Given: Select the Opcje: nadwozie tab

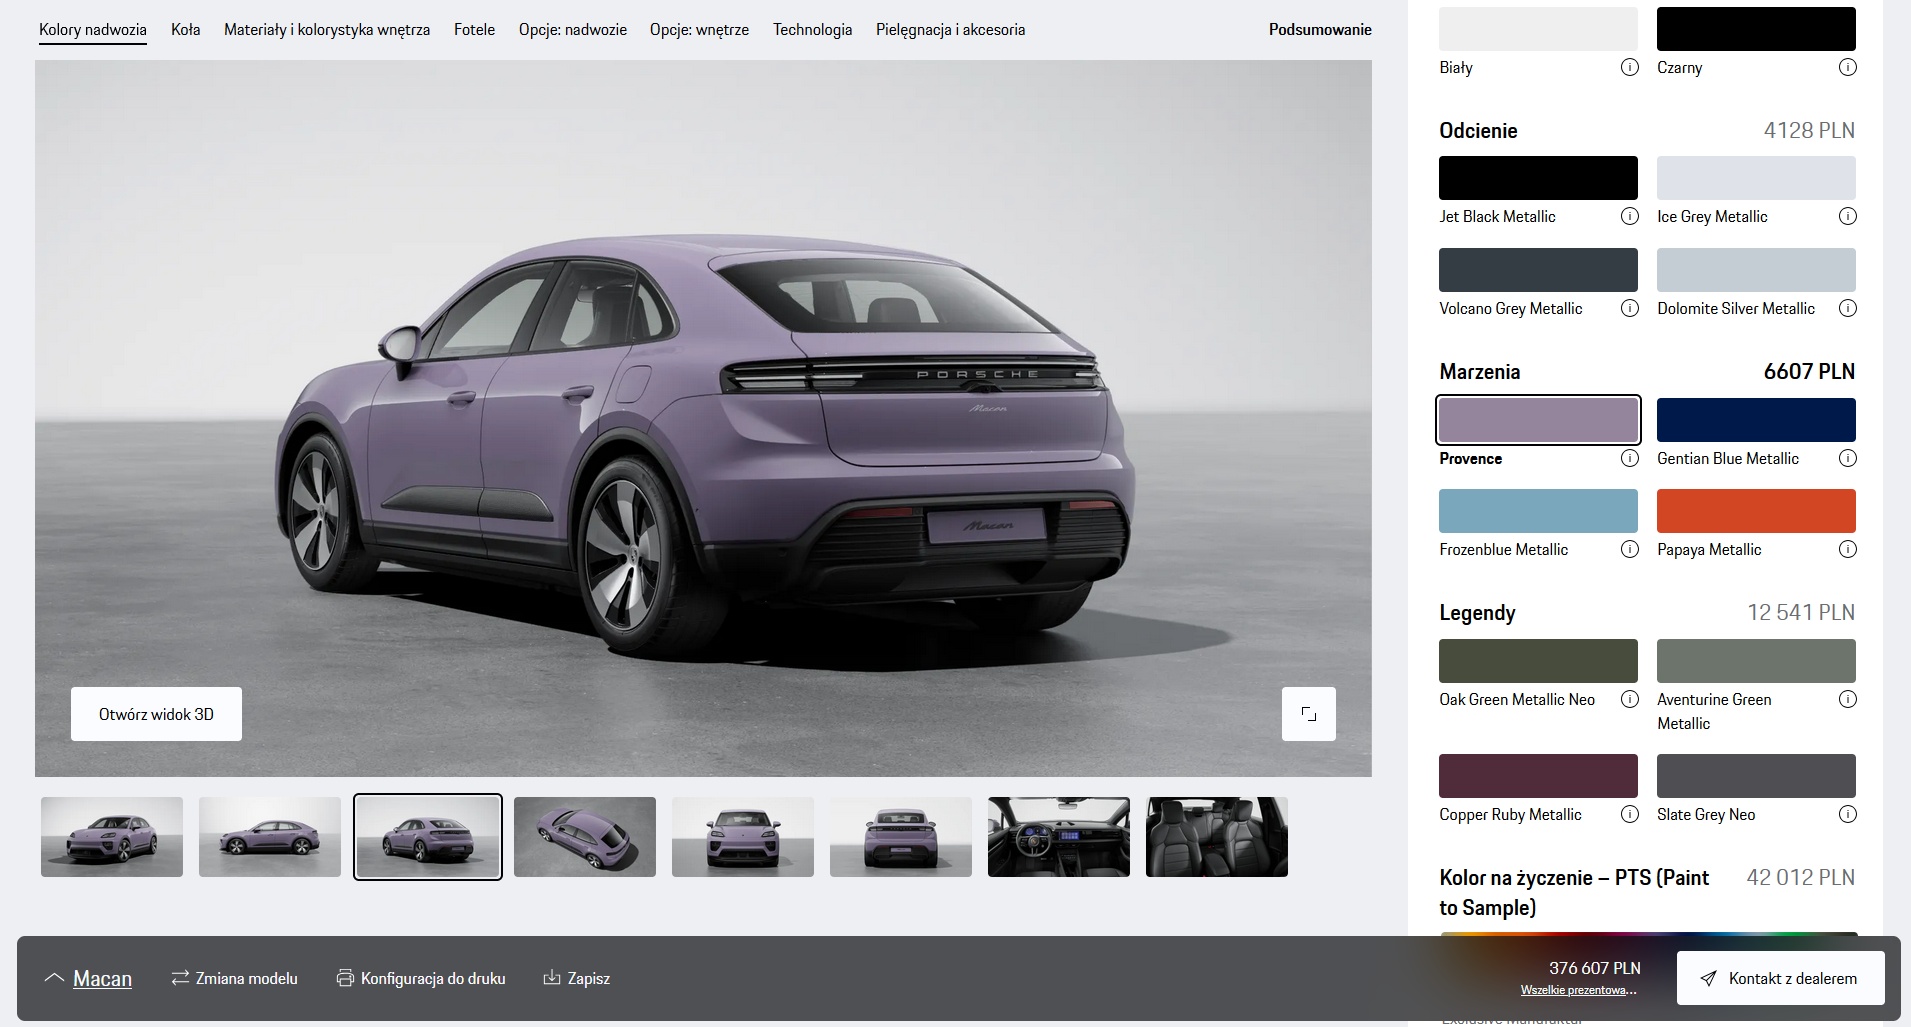Looking at the screenshot, I should [x=573, y=30].
